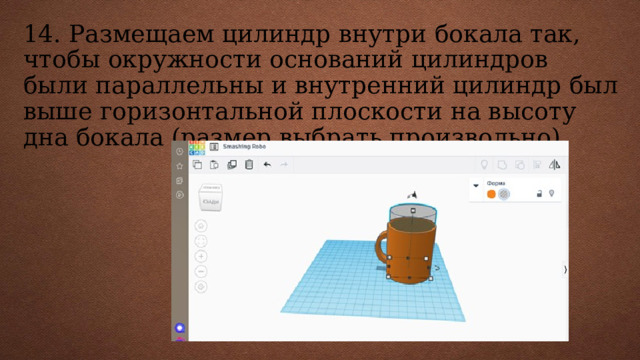Click the Fit all in view icon

201,241
